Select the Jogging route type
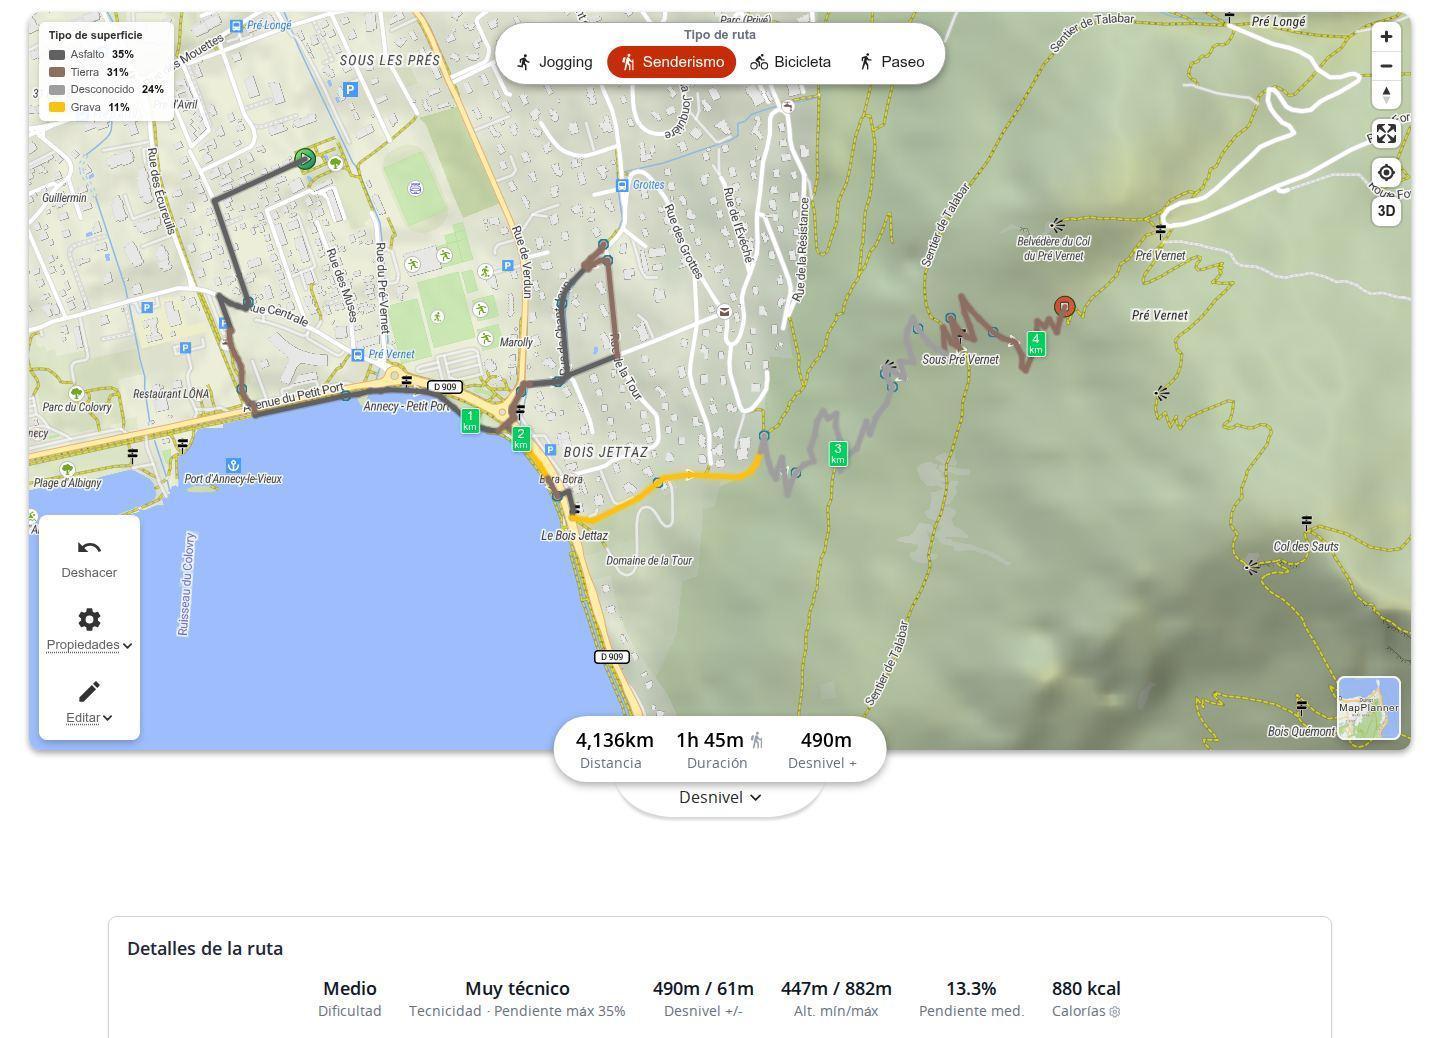The height and width of the screenshot is (1038, 1440). click(x=555, y=62)
